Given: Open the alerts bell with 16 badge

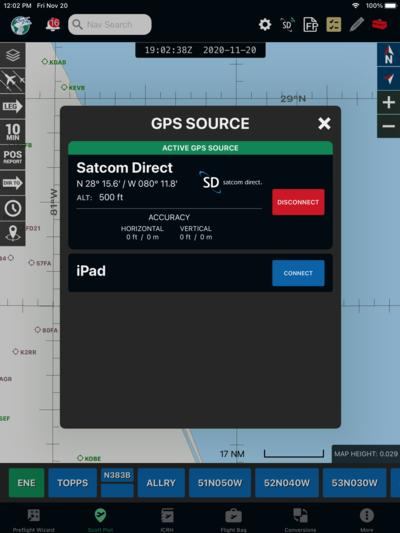Looking at the screenshot, I should coord(53,25).
